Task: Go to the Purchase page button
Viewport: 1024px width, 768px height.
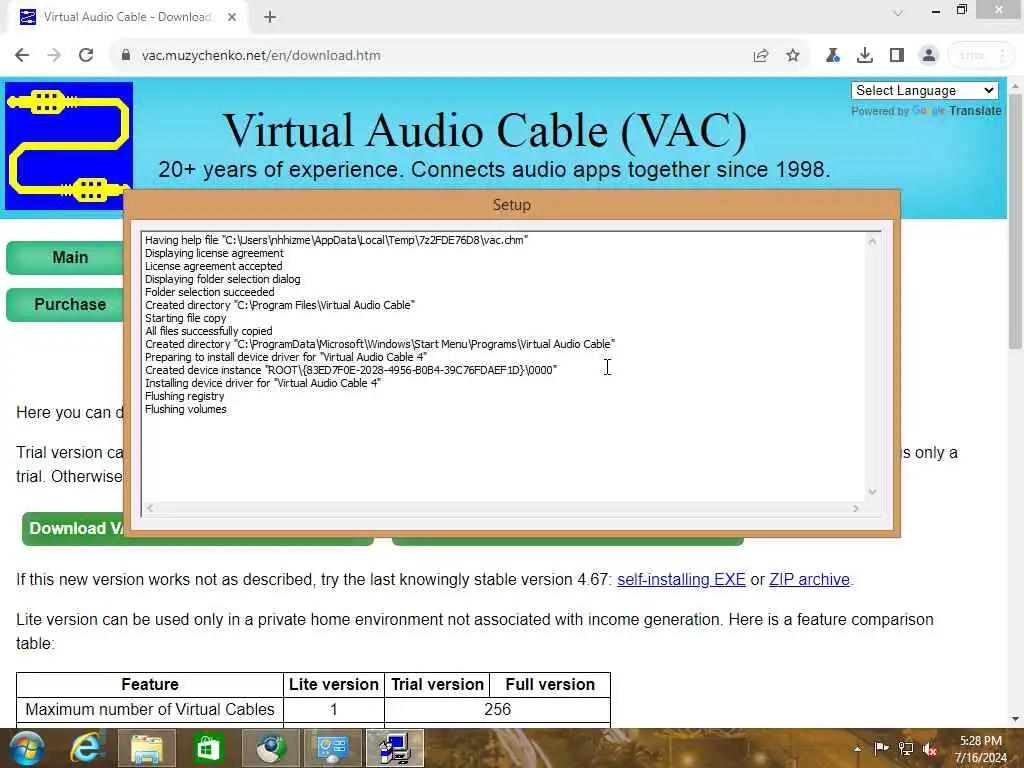Action: pos(65,304)
